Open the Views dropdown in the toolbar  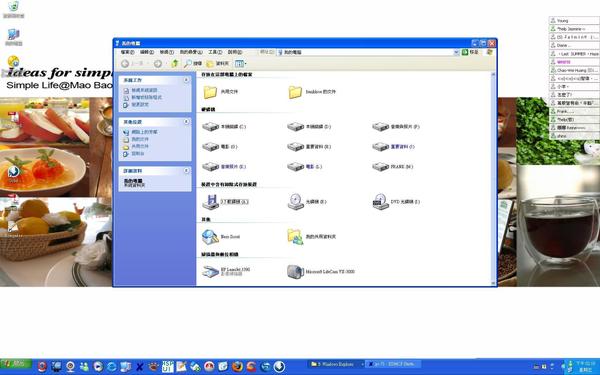pos(241,64)
